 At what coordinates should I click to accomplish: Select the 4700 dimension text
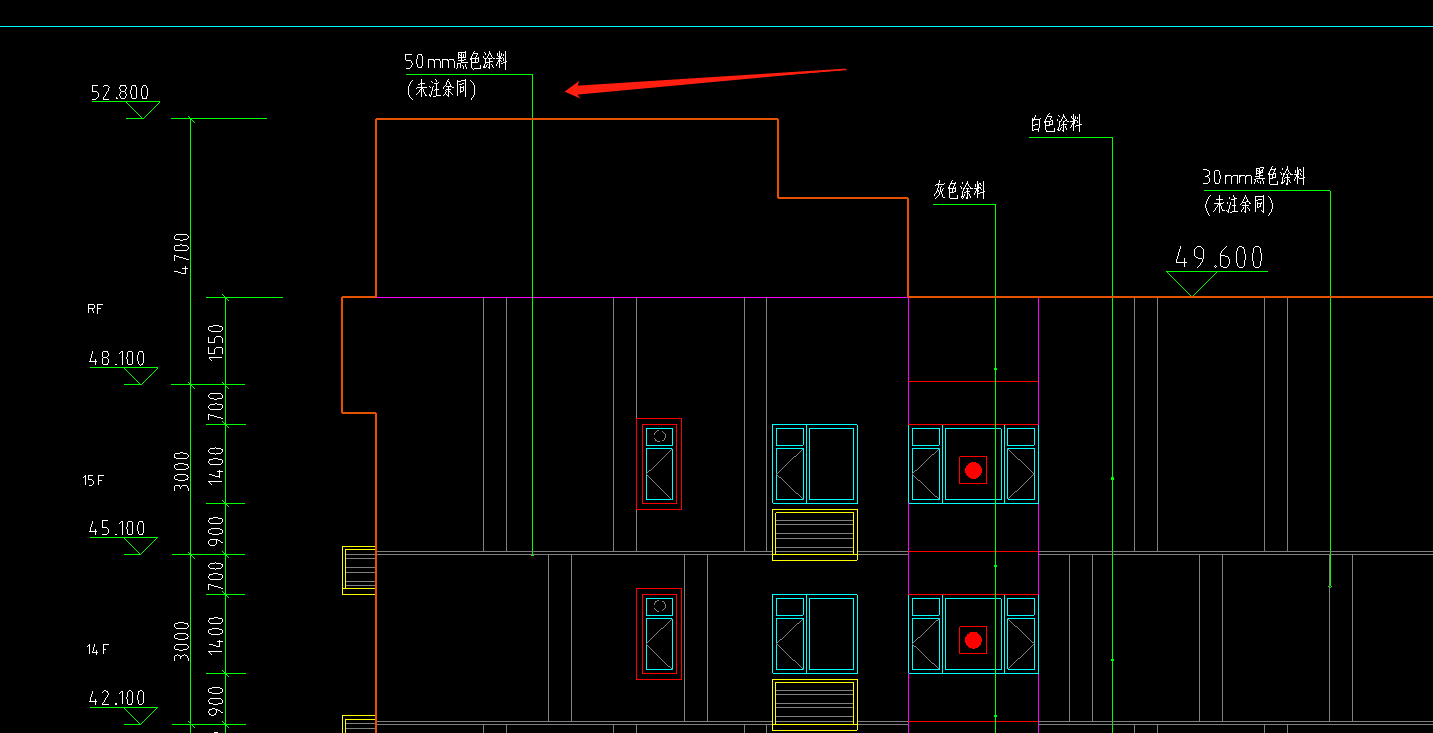click(181, 253)
